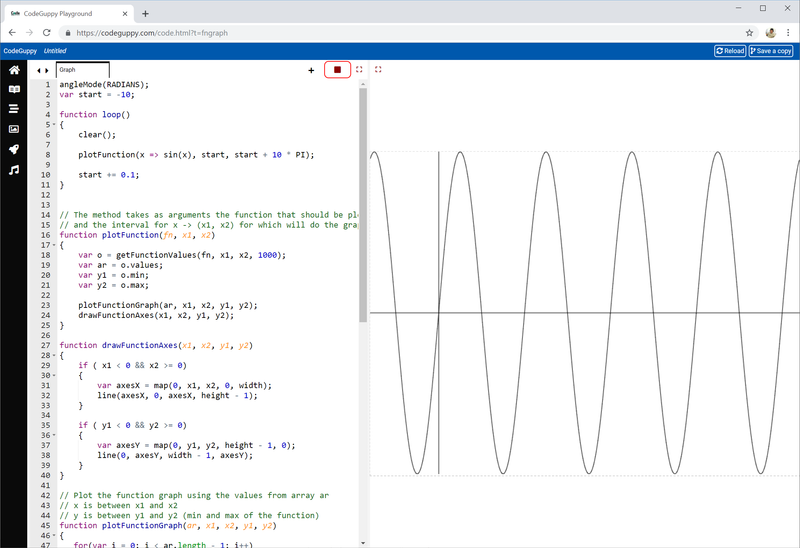Click 'start += 0.1;' code line
This screenshot has width=800, height=548.
[x=109, y=175]
